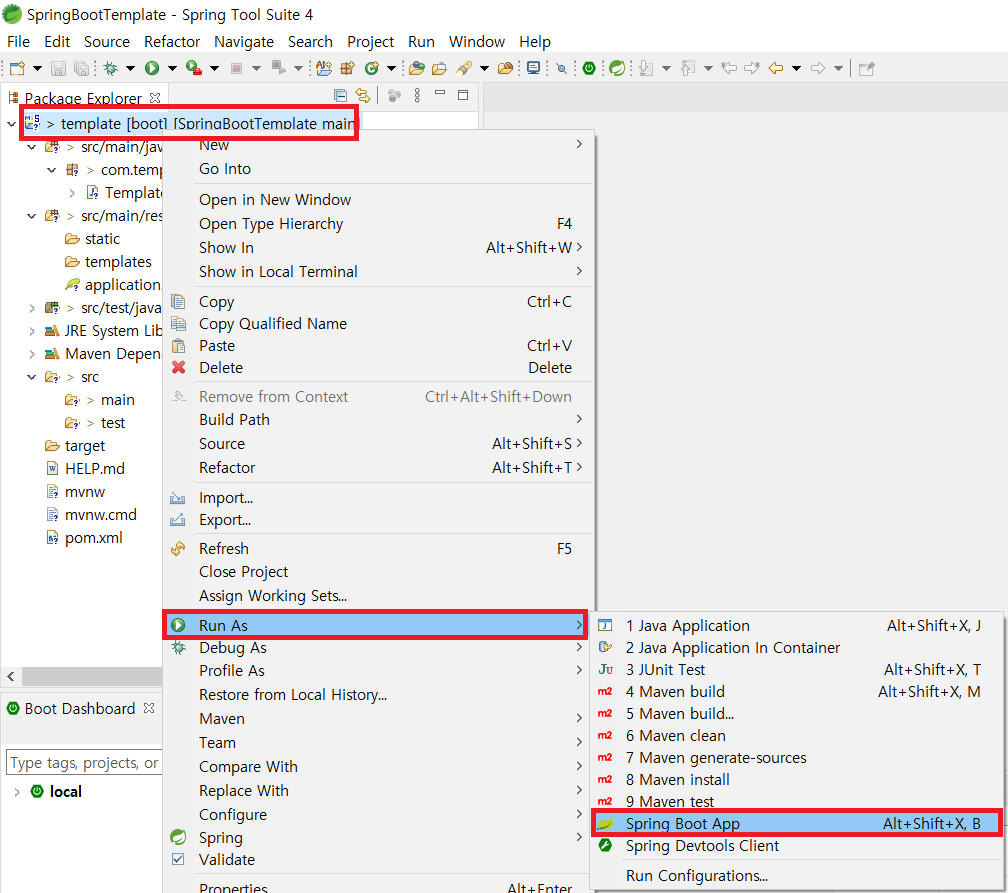
Task: Close the Package Explorer tab
Action: pyautogui.click(x=155, y=98)
